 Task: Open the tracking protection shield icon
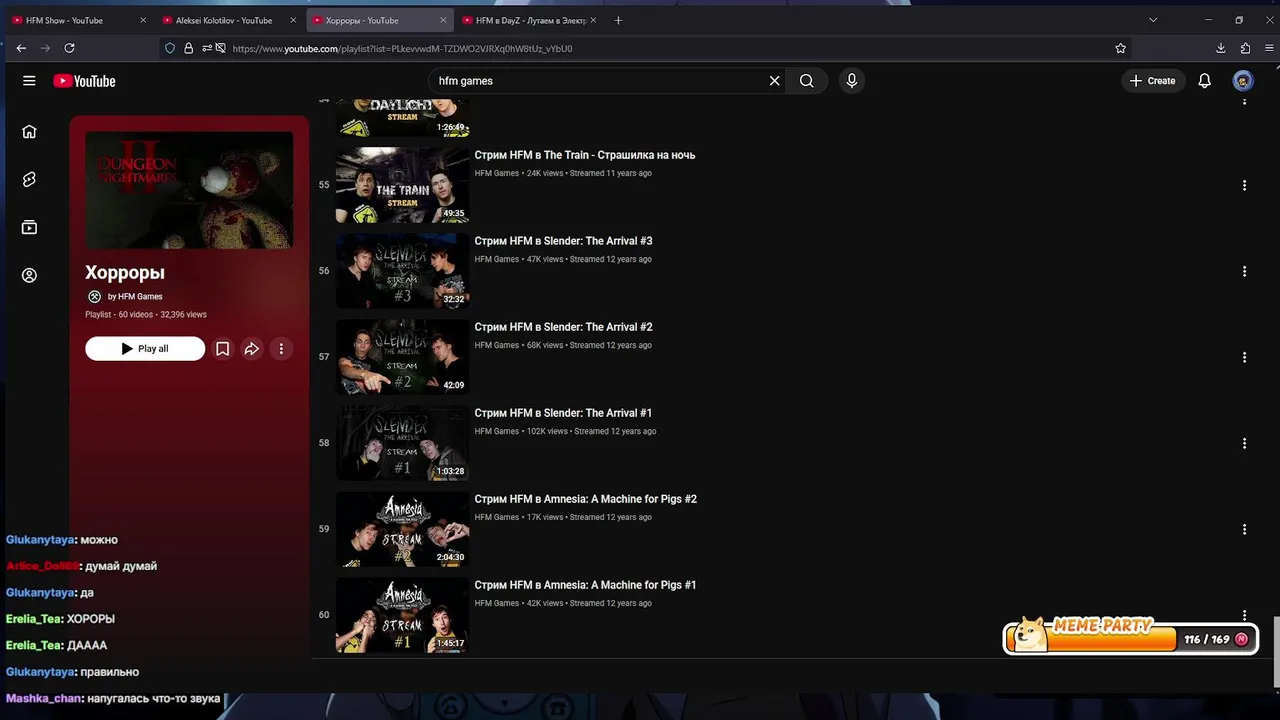[170, 48]
